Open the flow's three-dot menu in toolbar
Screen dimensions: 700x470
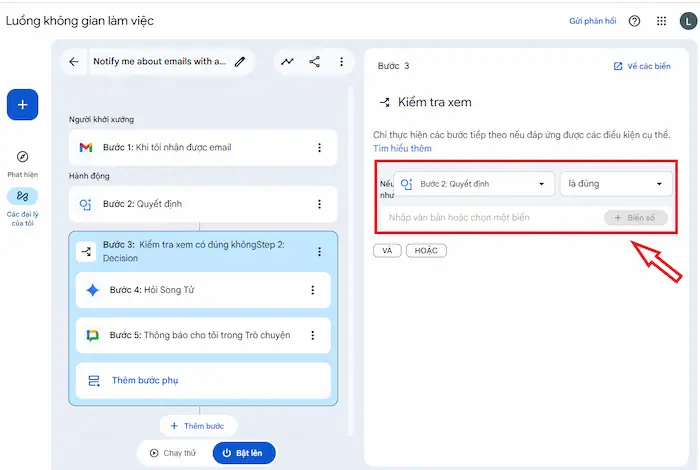pyautogui.click(x=342, y=62)
